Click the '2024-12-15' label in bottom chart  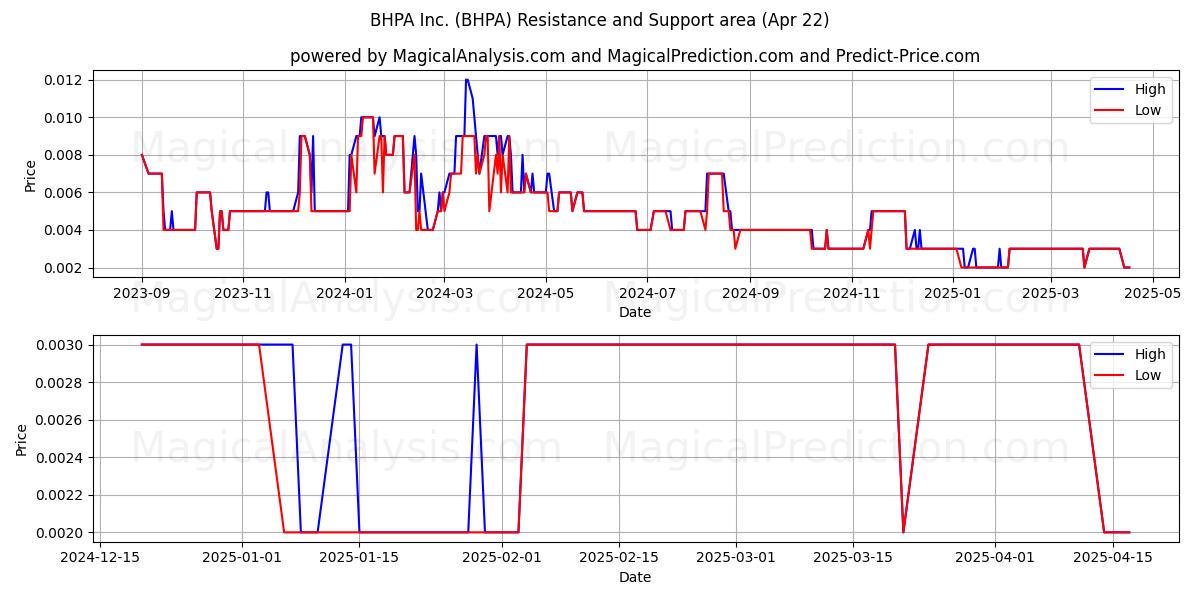tap(99, 558)
